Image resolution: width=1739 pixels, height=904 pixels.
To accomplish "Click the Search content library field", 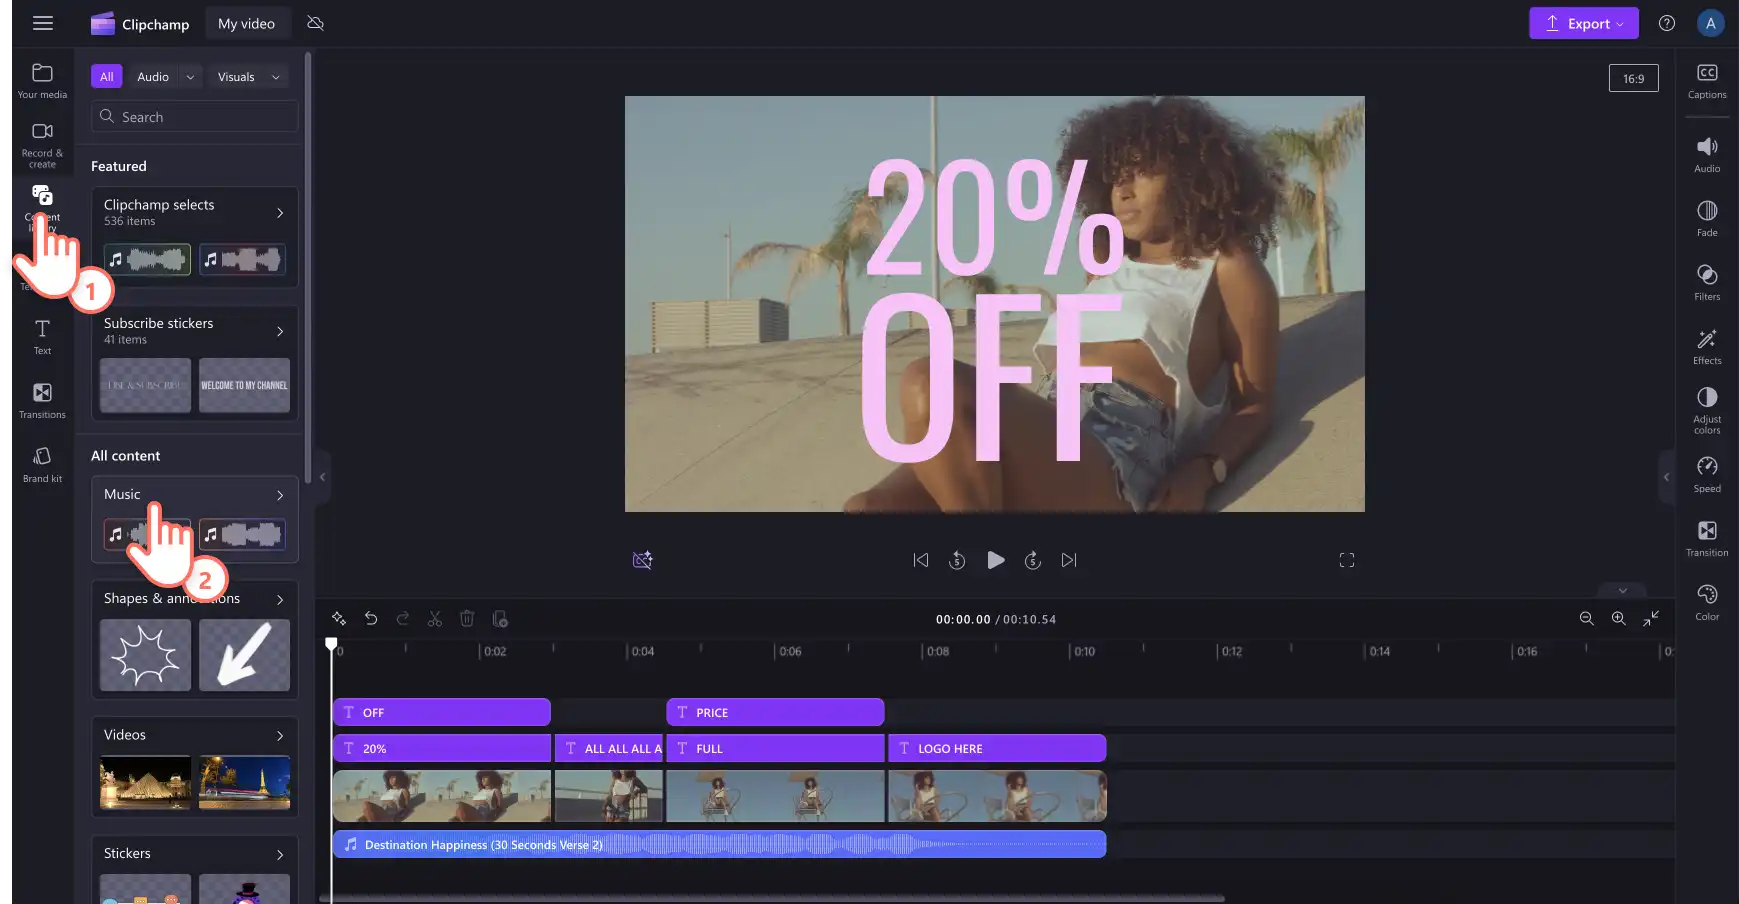I will (x=195, y=117).
